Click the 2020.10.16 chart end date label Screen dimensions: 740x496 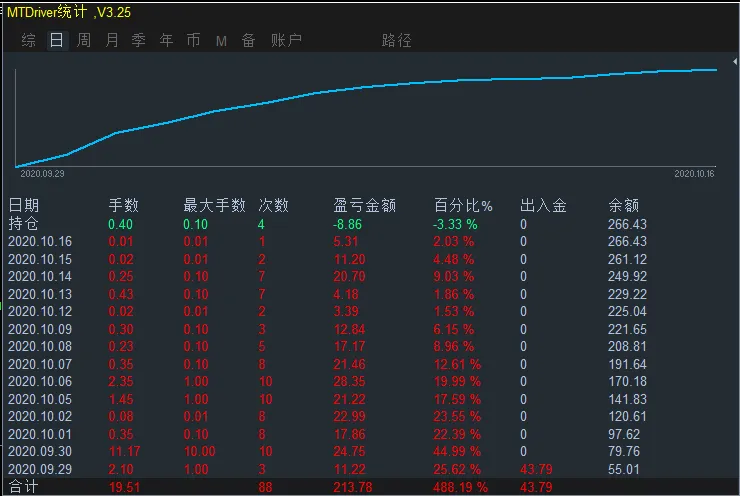(x=694, y=174)
